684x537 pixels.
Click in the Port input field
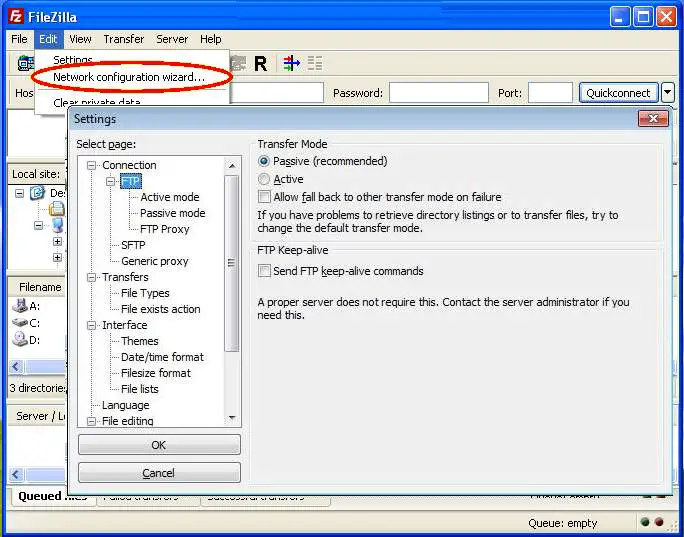(550, 92)
